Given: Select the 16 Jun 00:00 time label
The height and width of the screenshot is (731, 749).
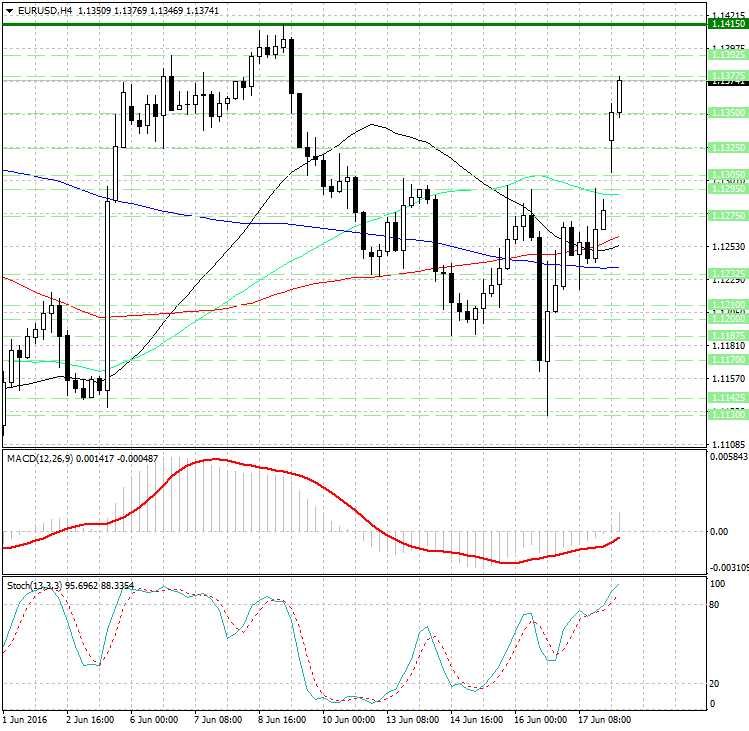Looking at the screenshot, I should pyautogui.click(x=540, y=720).
